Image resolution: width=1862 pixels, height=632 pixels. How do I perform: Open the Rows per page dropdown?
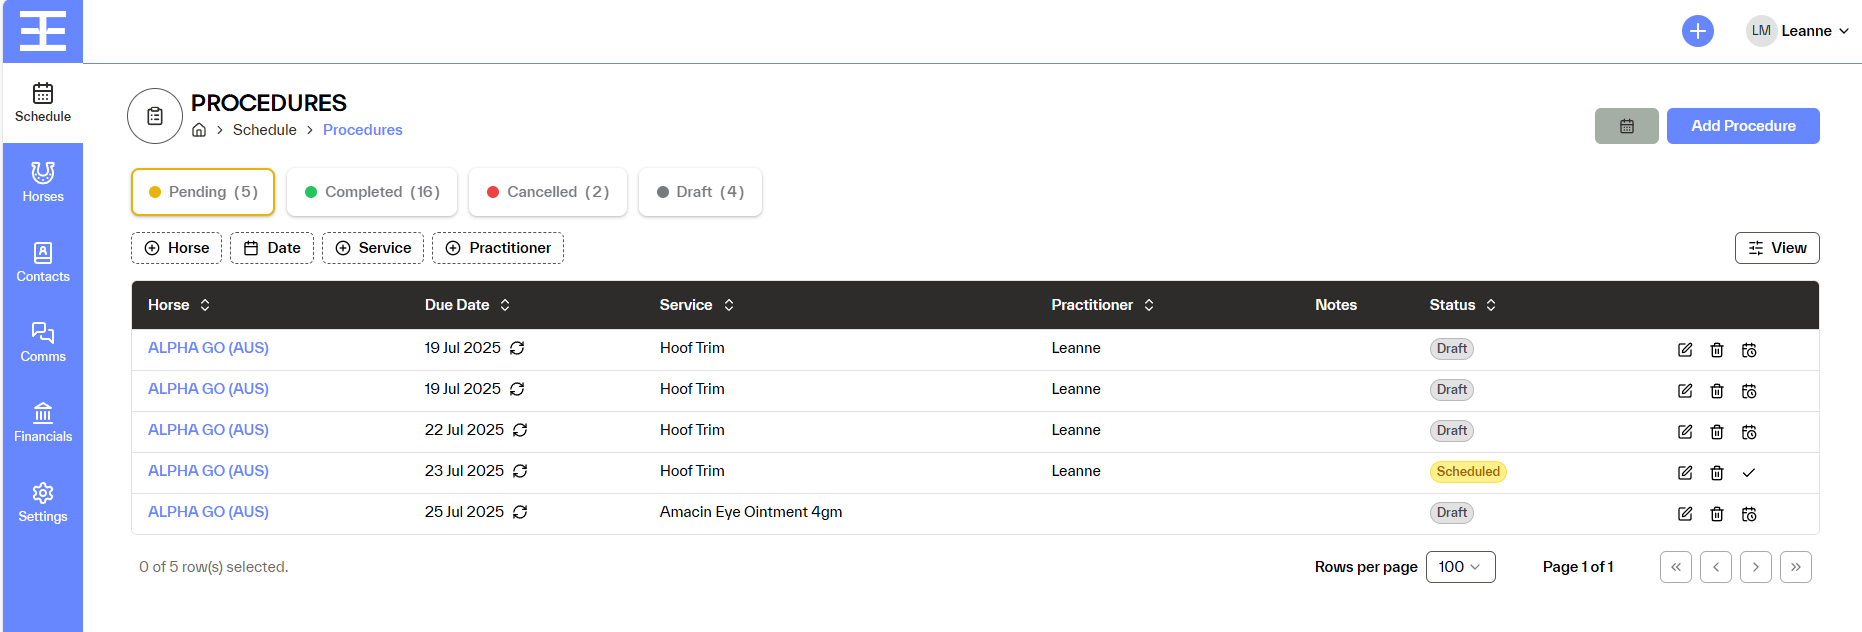point(1460,567)
